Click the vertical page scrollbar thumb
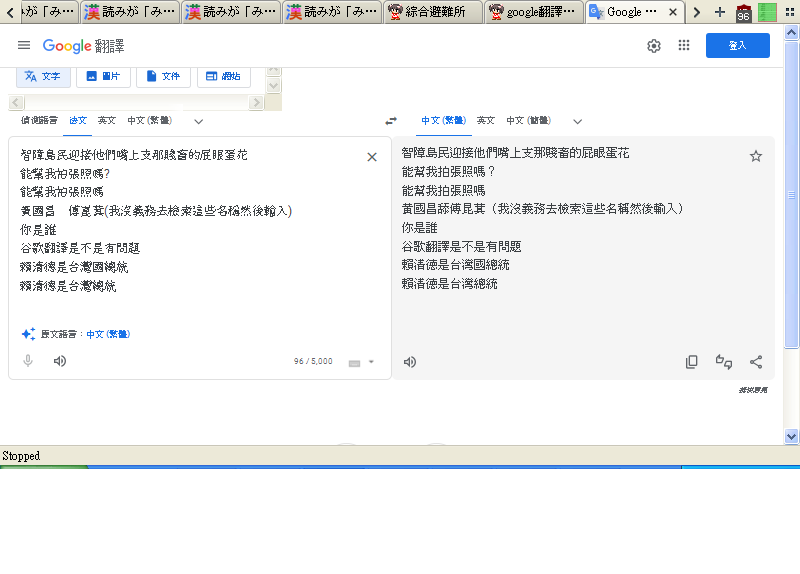800x574 pixels. (x=791, y=194)
